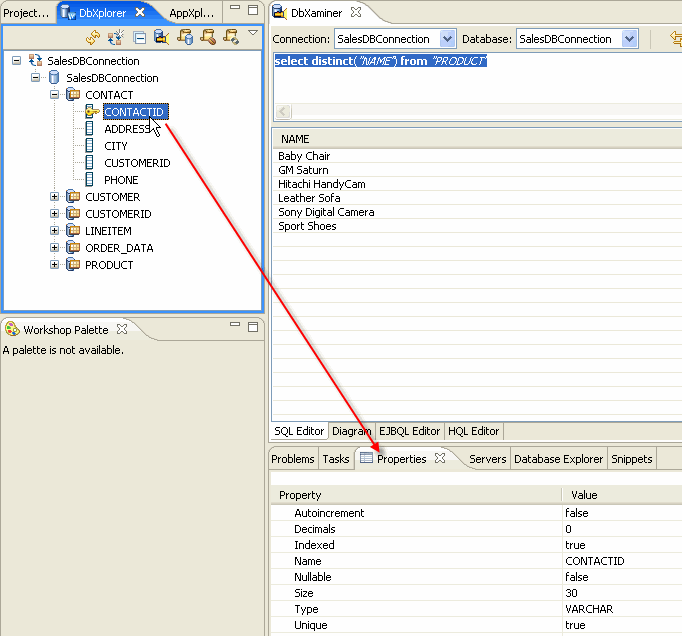The height and width of the screenshot is (636, 682).
Task: Click the LINEITEM table icon
Action: point(73,231)
